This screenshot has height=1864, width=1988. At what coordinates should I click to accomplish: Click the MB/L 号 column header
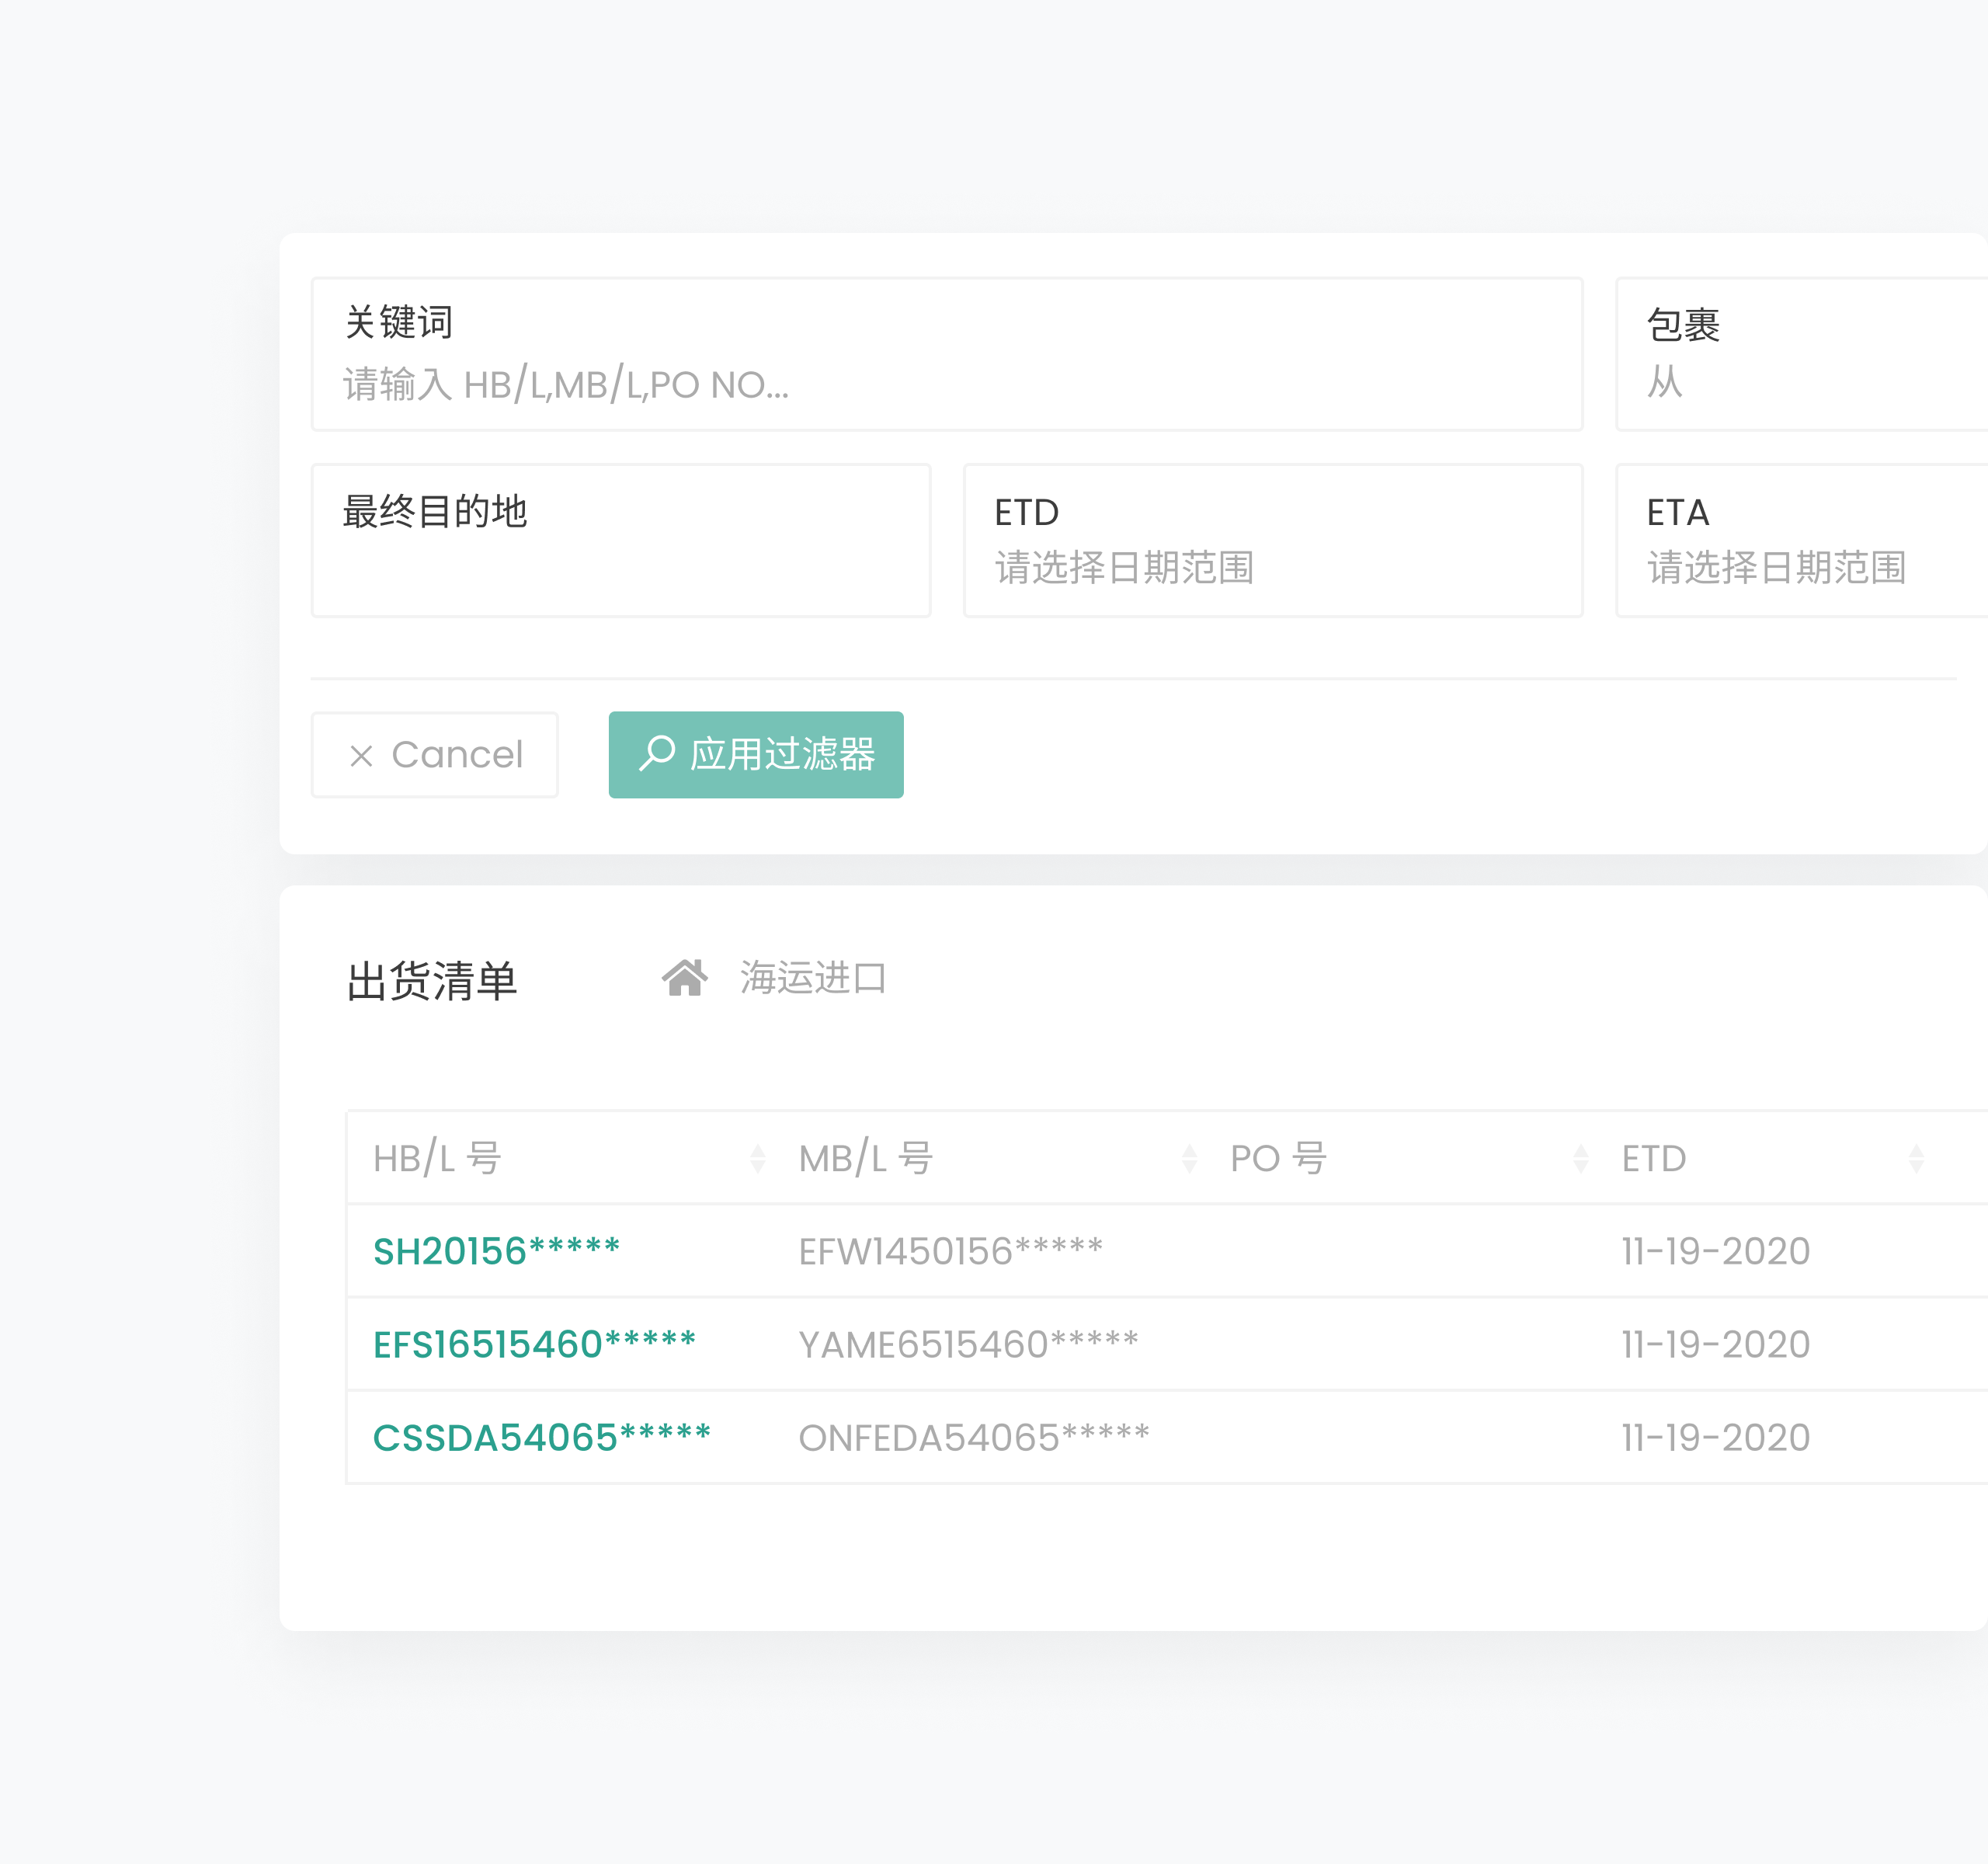point(866,1158)
